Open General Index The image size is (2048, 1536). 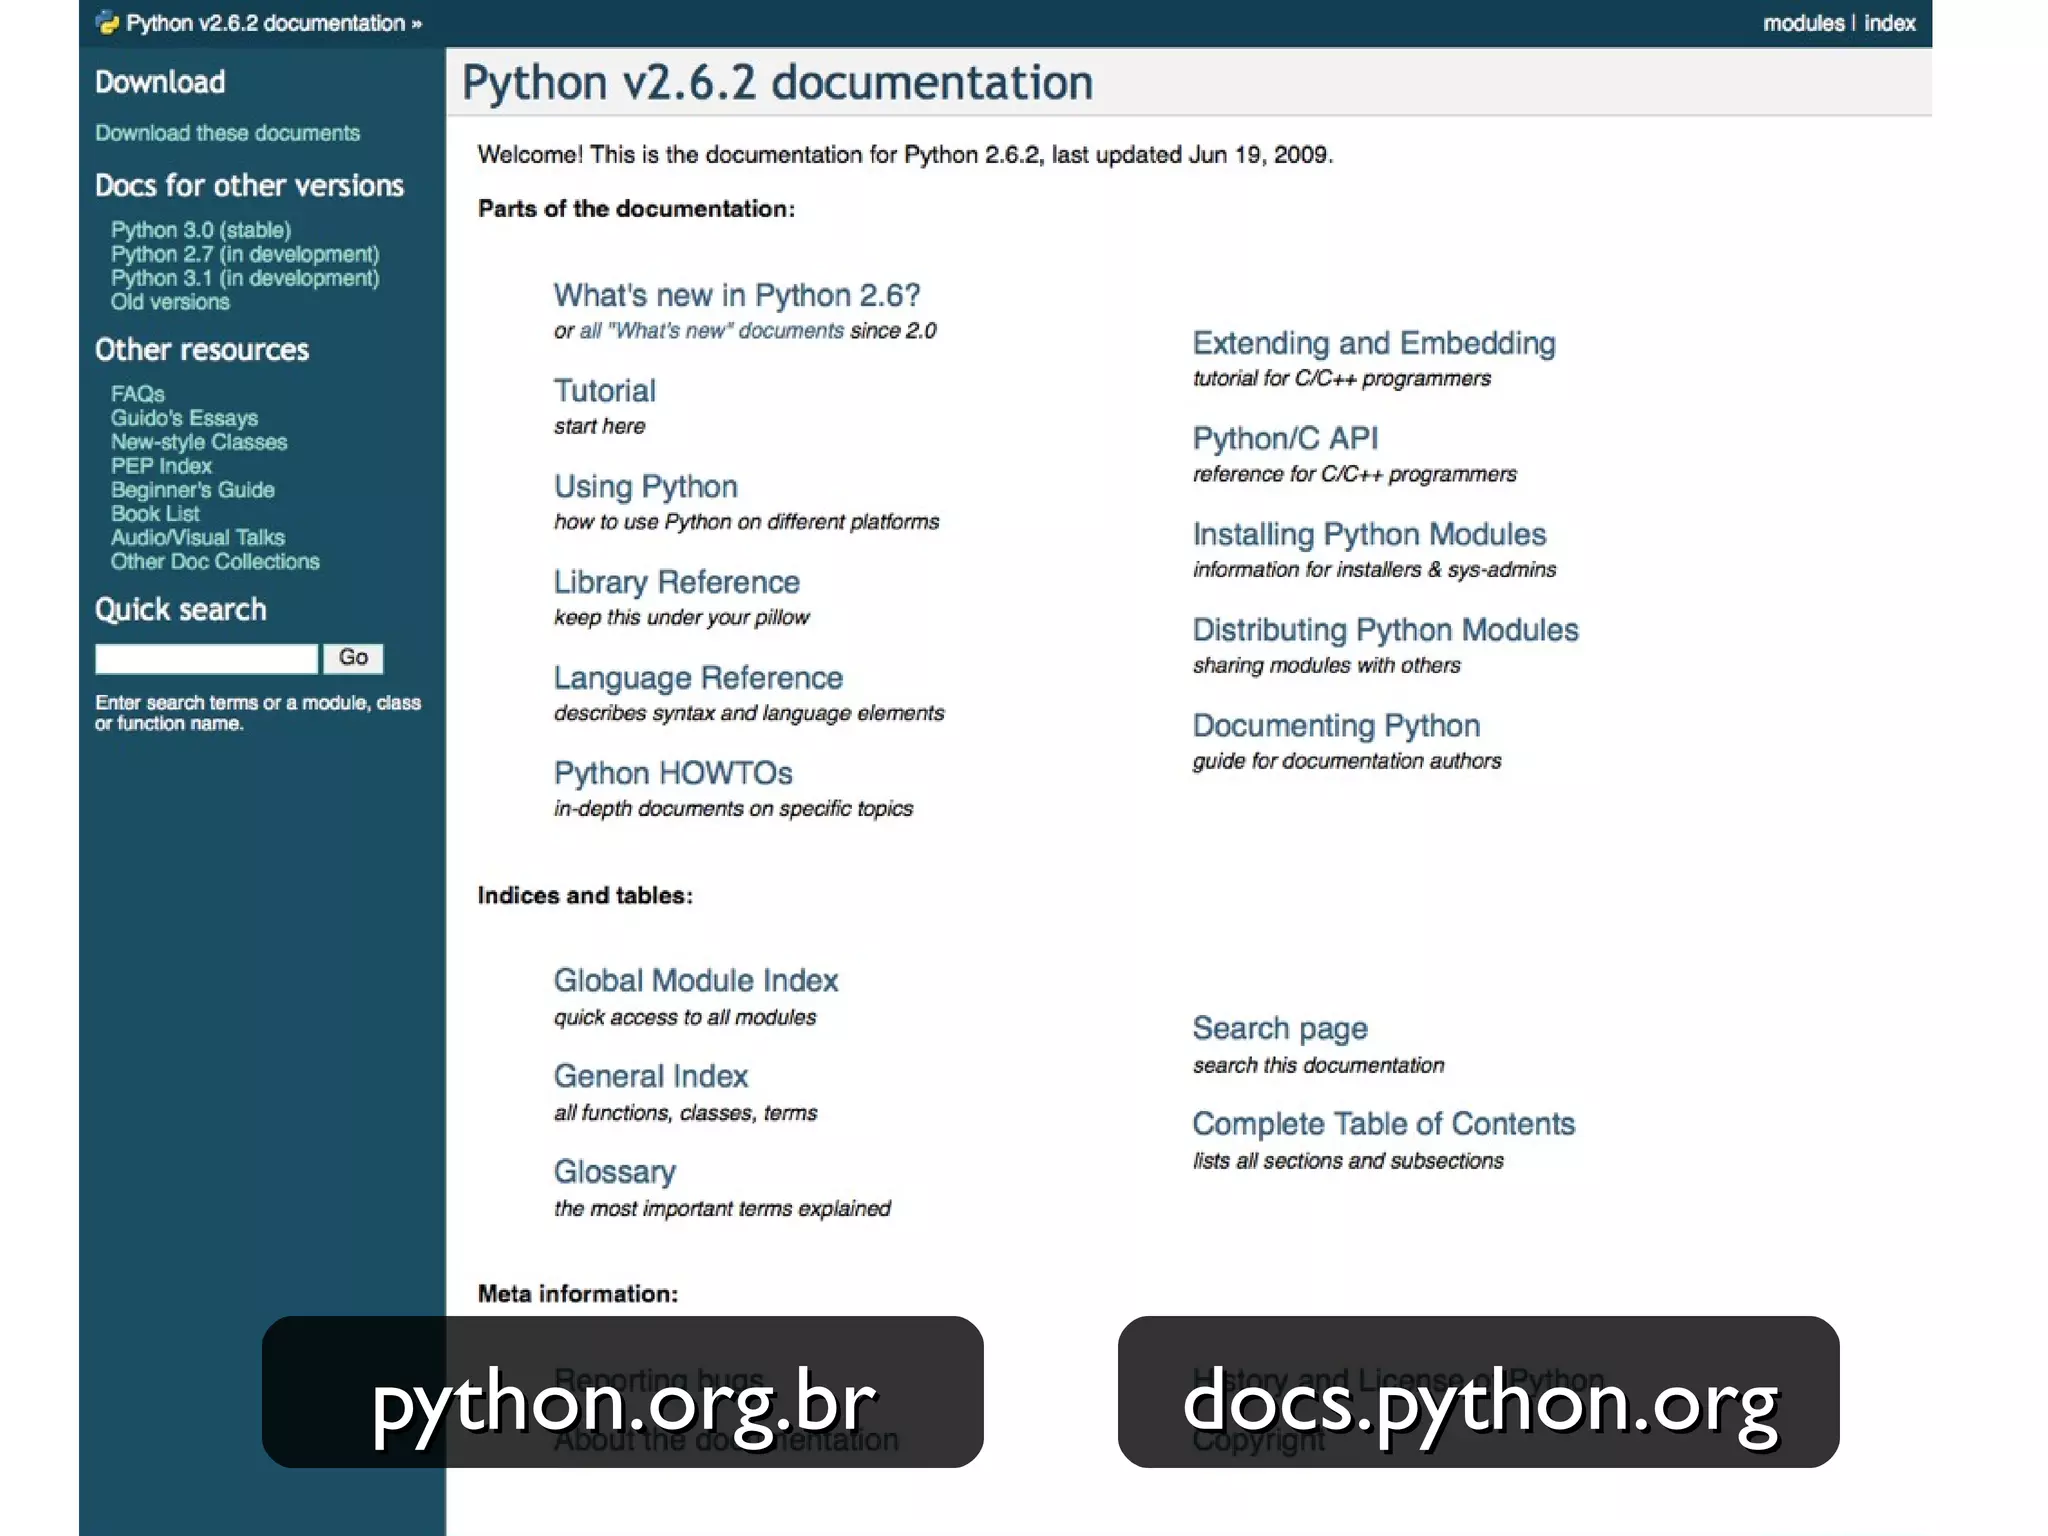[651, 1076]
